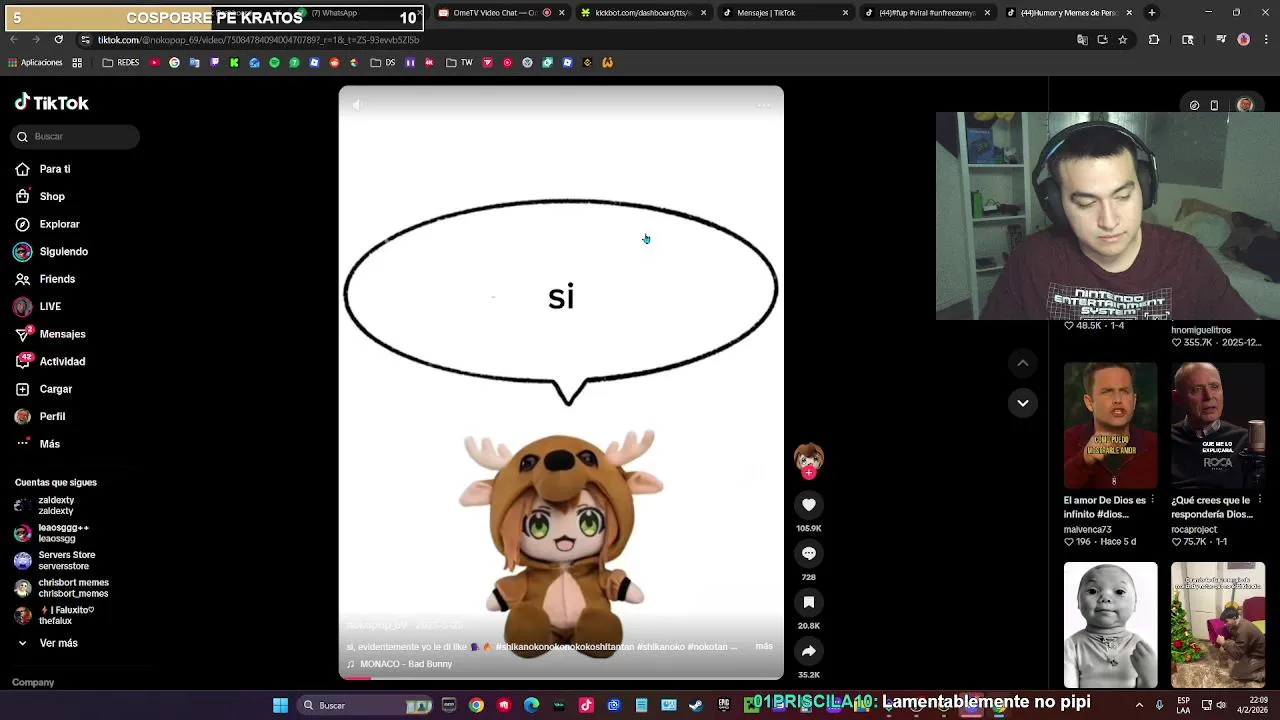
Task: Open a new browser tab with plus
Action: (x=1152, y=13)
